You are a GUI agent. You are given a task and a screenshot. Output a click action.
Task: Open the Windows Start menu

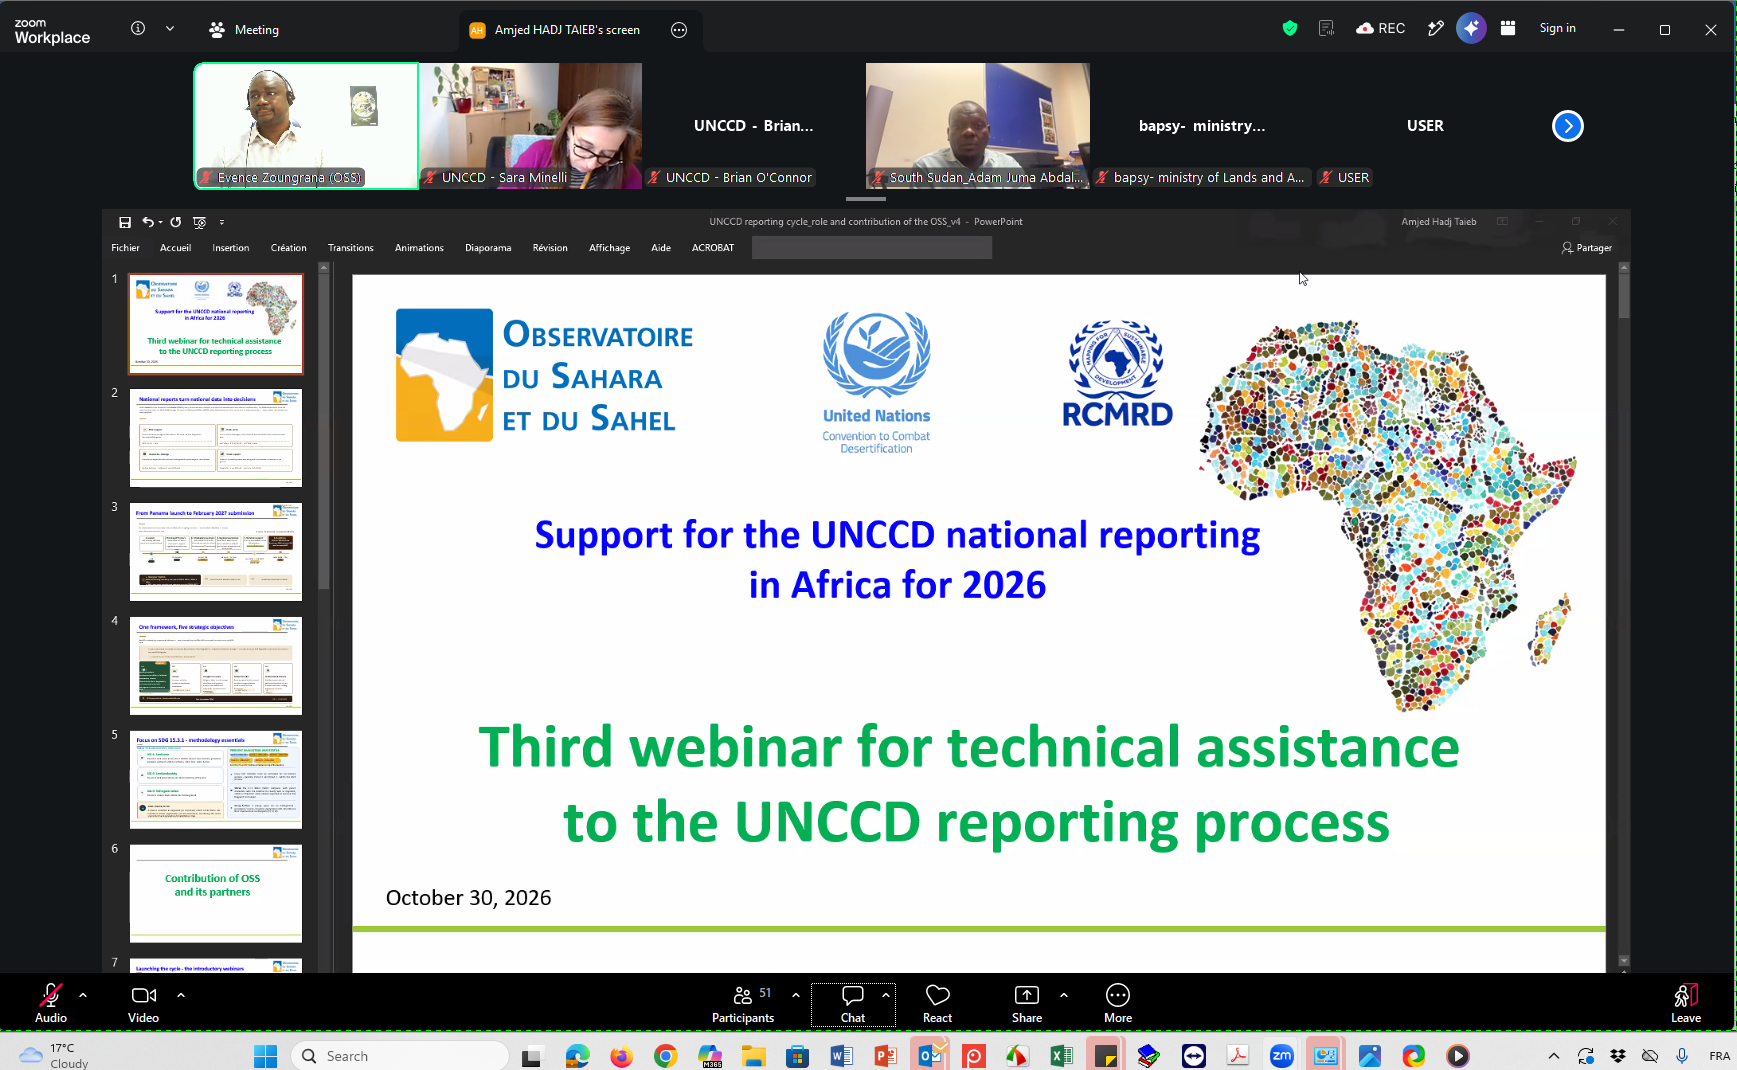tap(265, 1056)
